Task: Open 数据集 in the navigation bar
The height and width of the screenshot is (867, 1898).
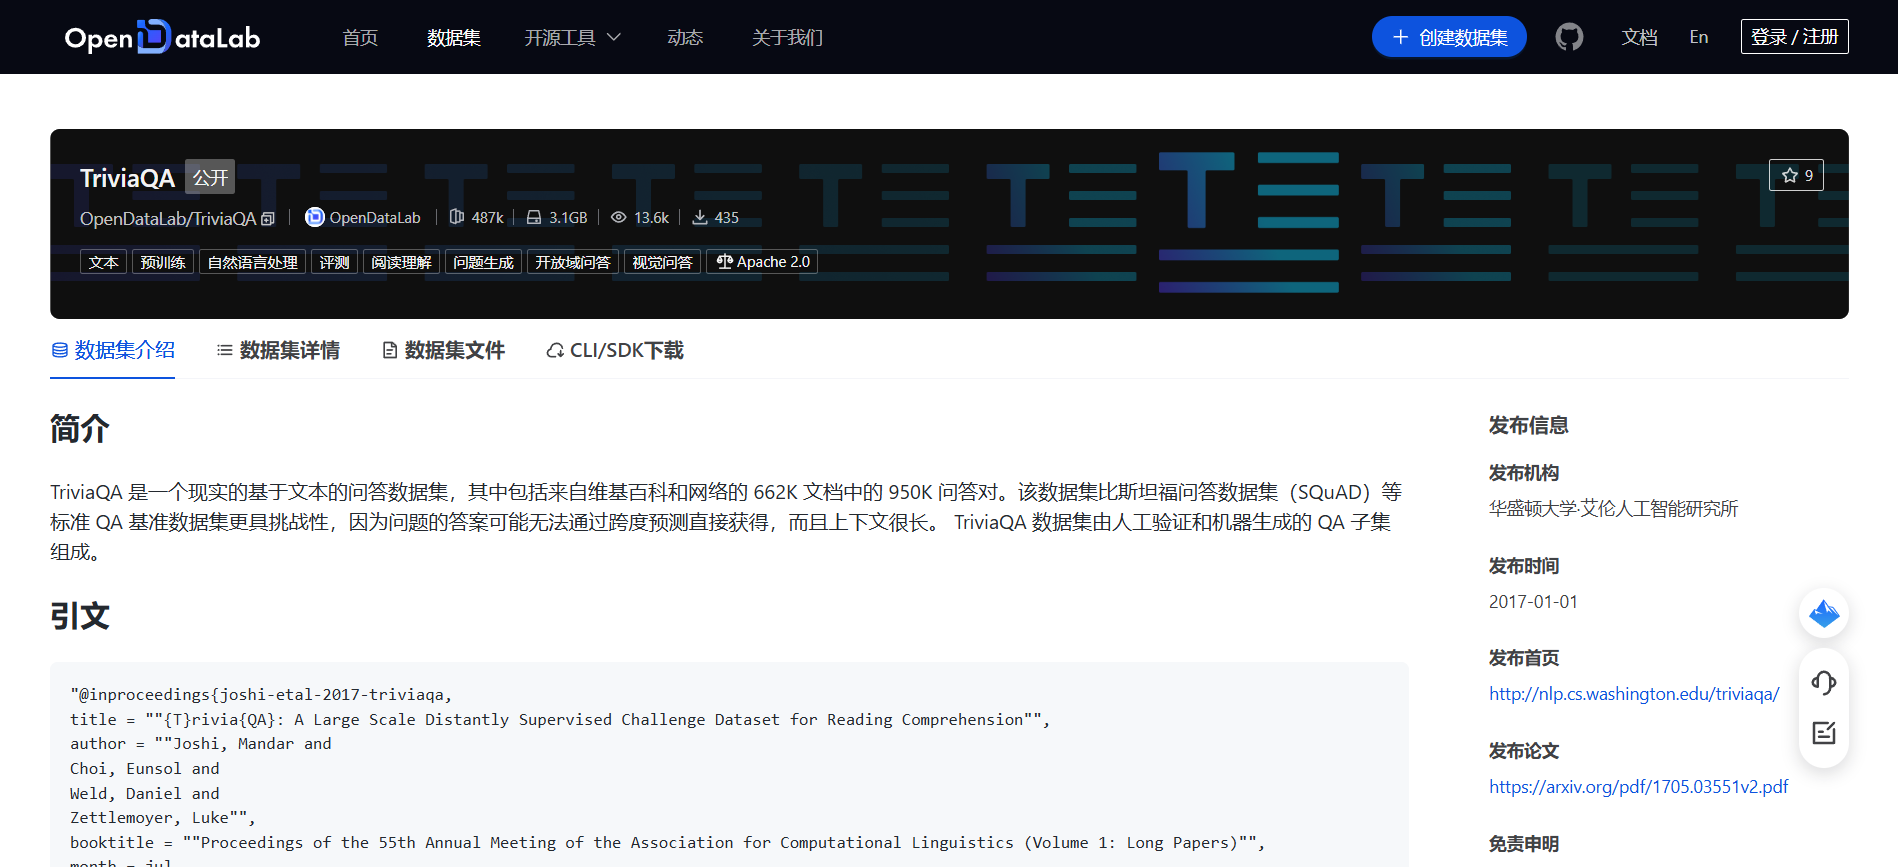Action: [454, 37]
